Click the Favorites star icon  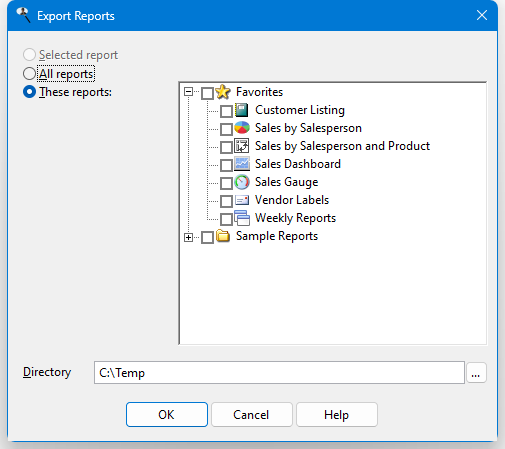click(x=223, y=92)
